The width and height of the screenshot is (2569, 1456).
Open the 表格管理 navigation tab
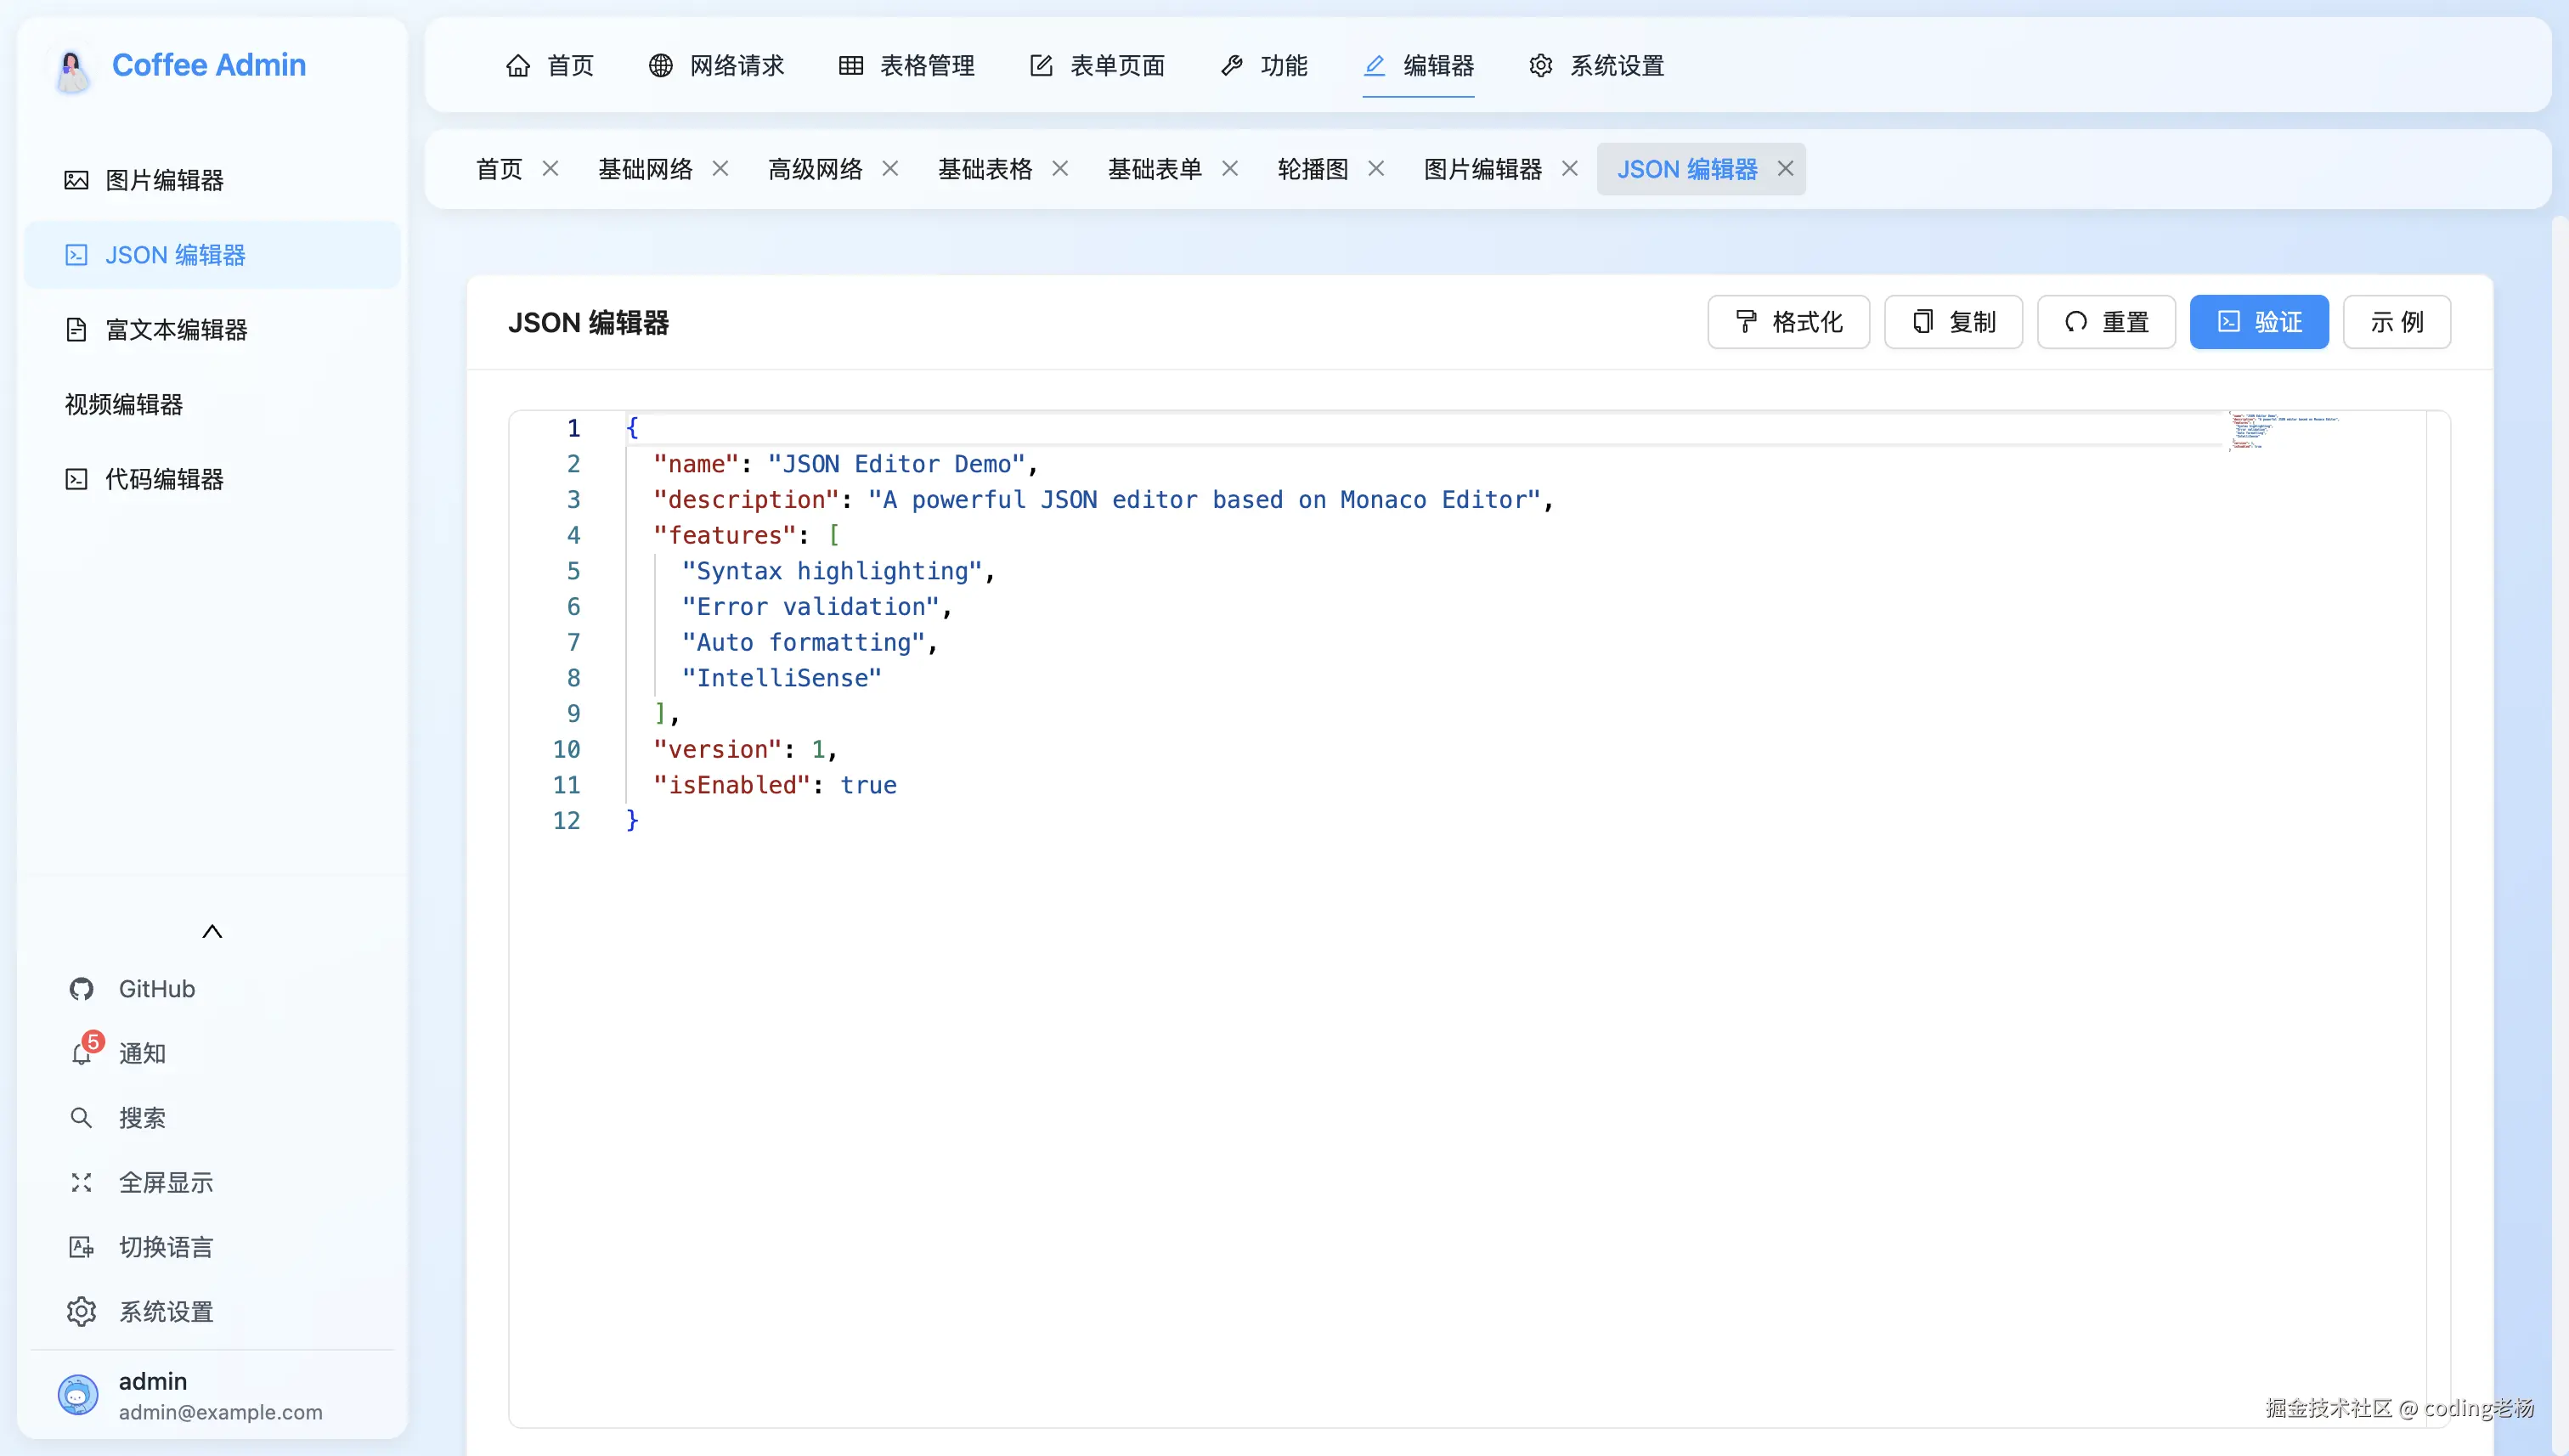(905, 66)
